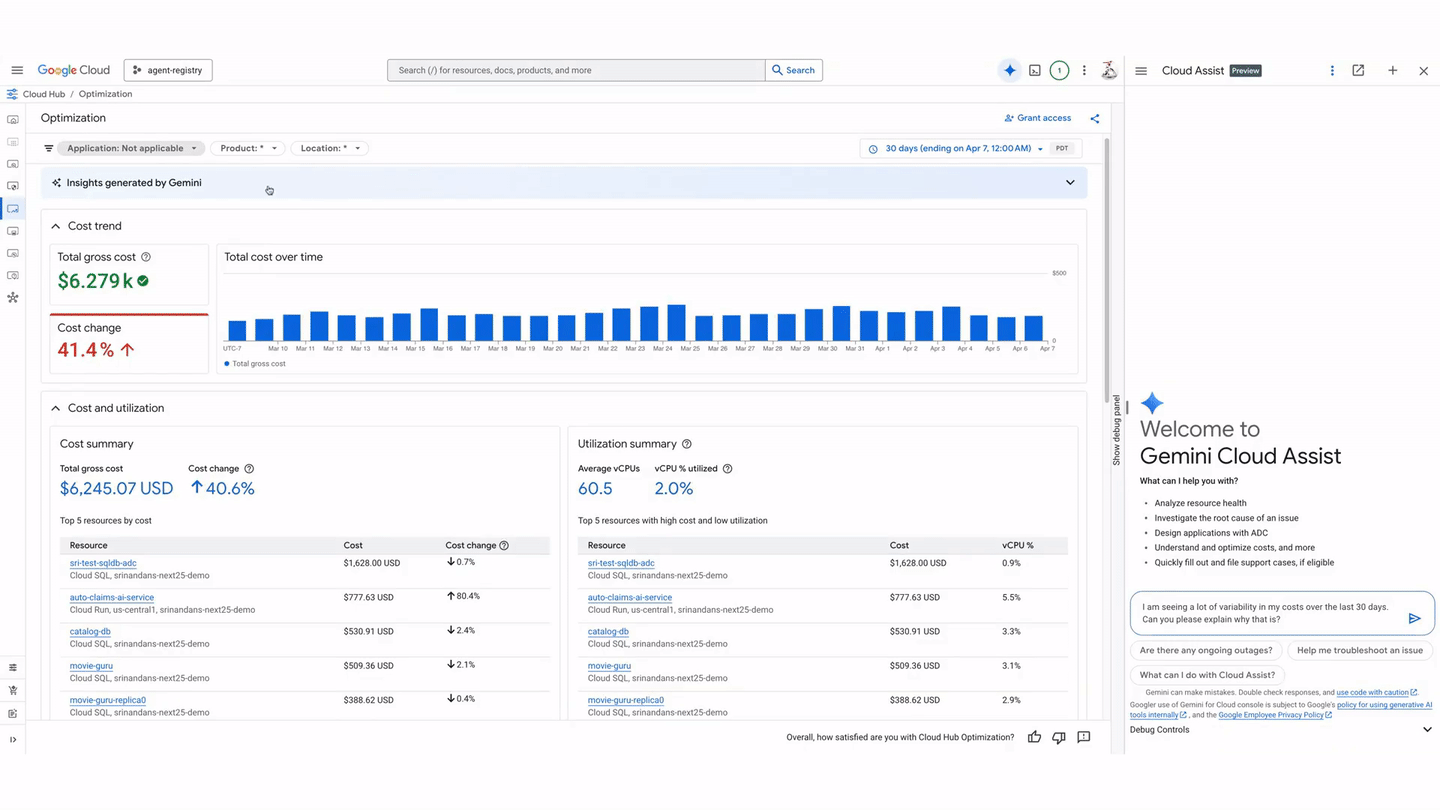Select the highlighted Optimization sidebar icon
Viewport: 1440px width, 810px height.
(x=12, y=209)
